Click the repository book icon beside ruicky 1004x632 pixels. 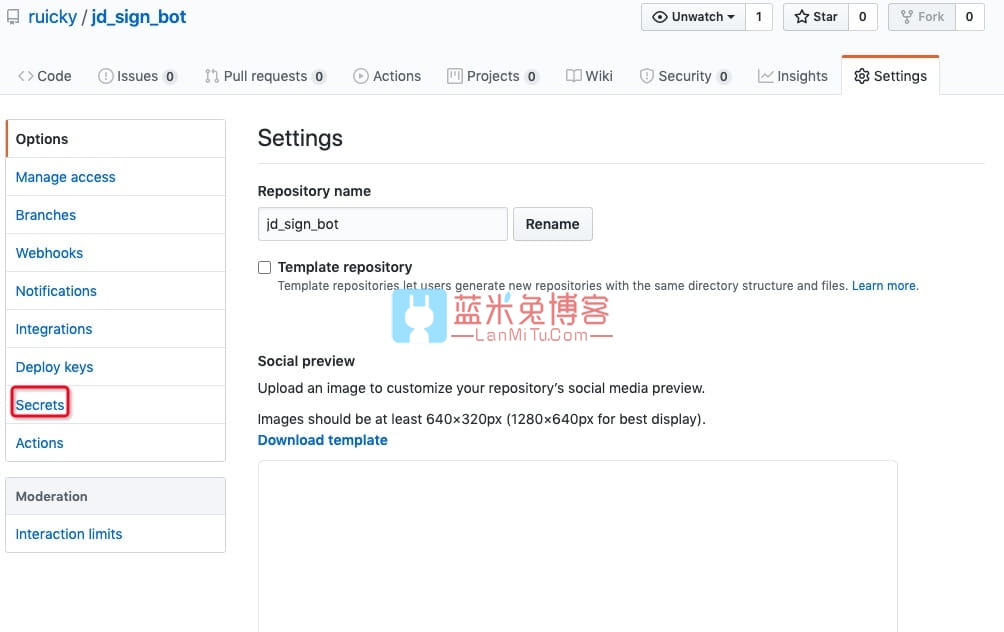[x=13, y=17]
